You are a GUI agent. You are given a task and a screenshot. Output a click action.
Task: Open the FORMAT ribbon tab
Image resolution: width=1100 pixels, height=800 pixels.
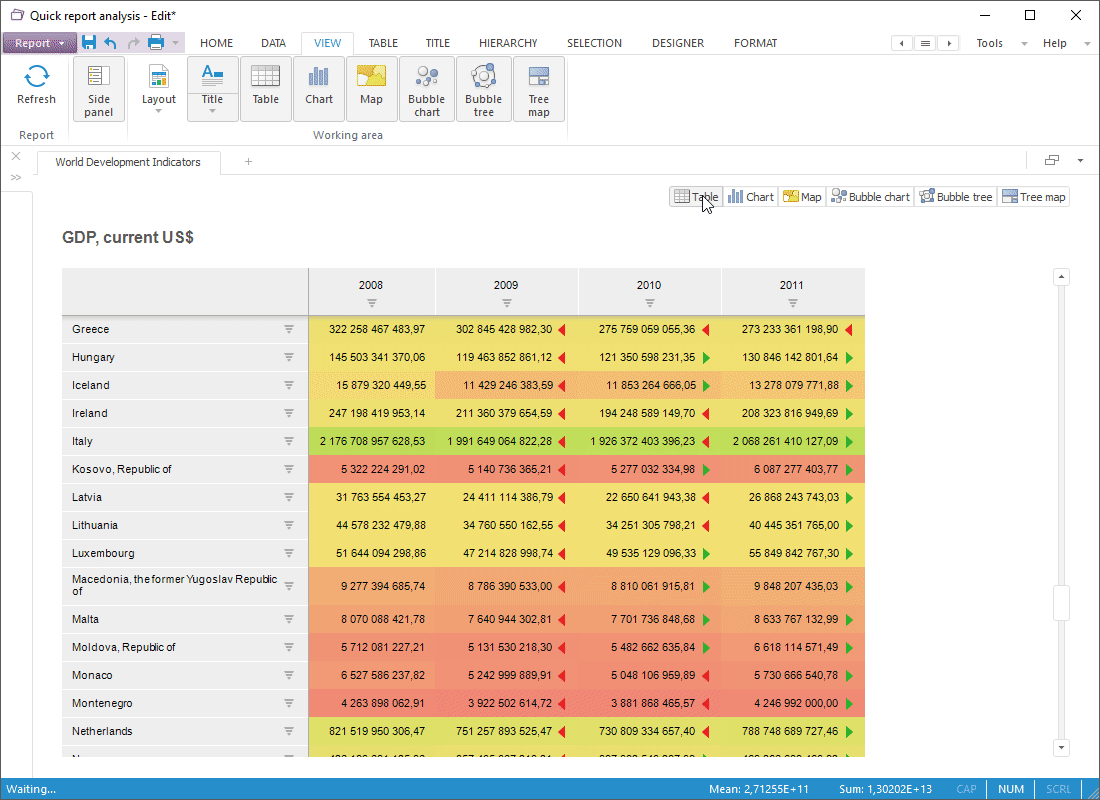tap(755, 43)
